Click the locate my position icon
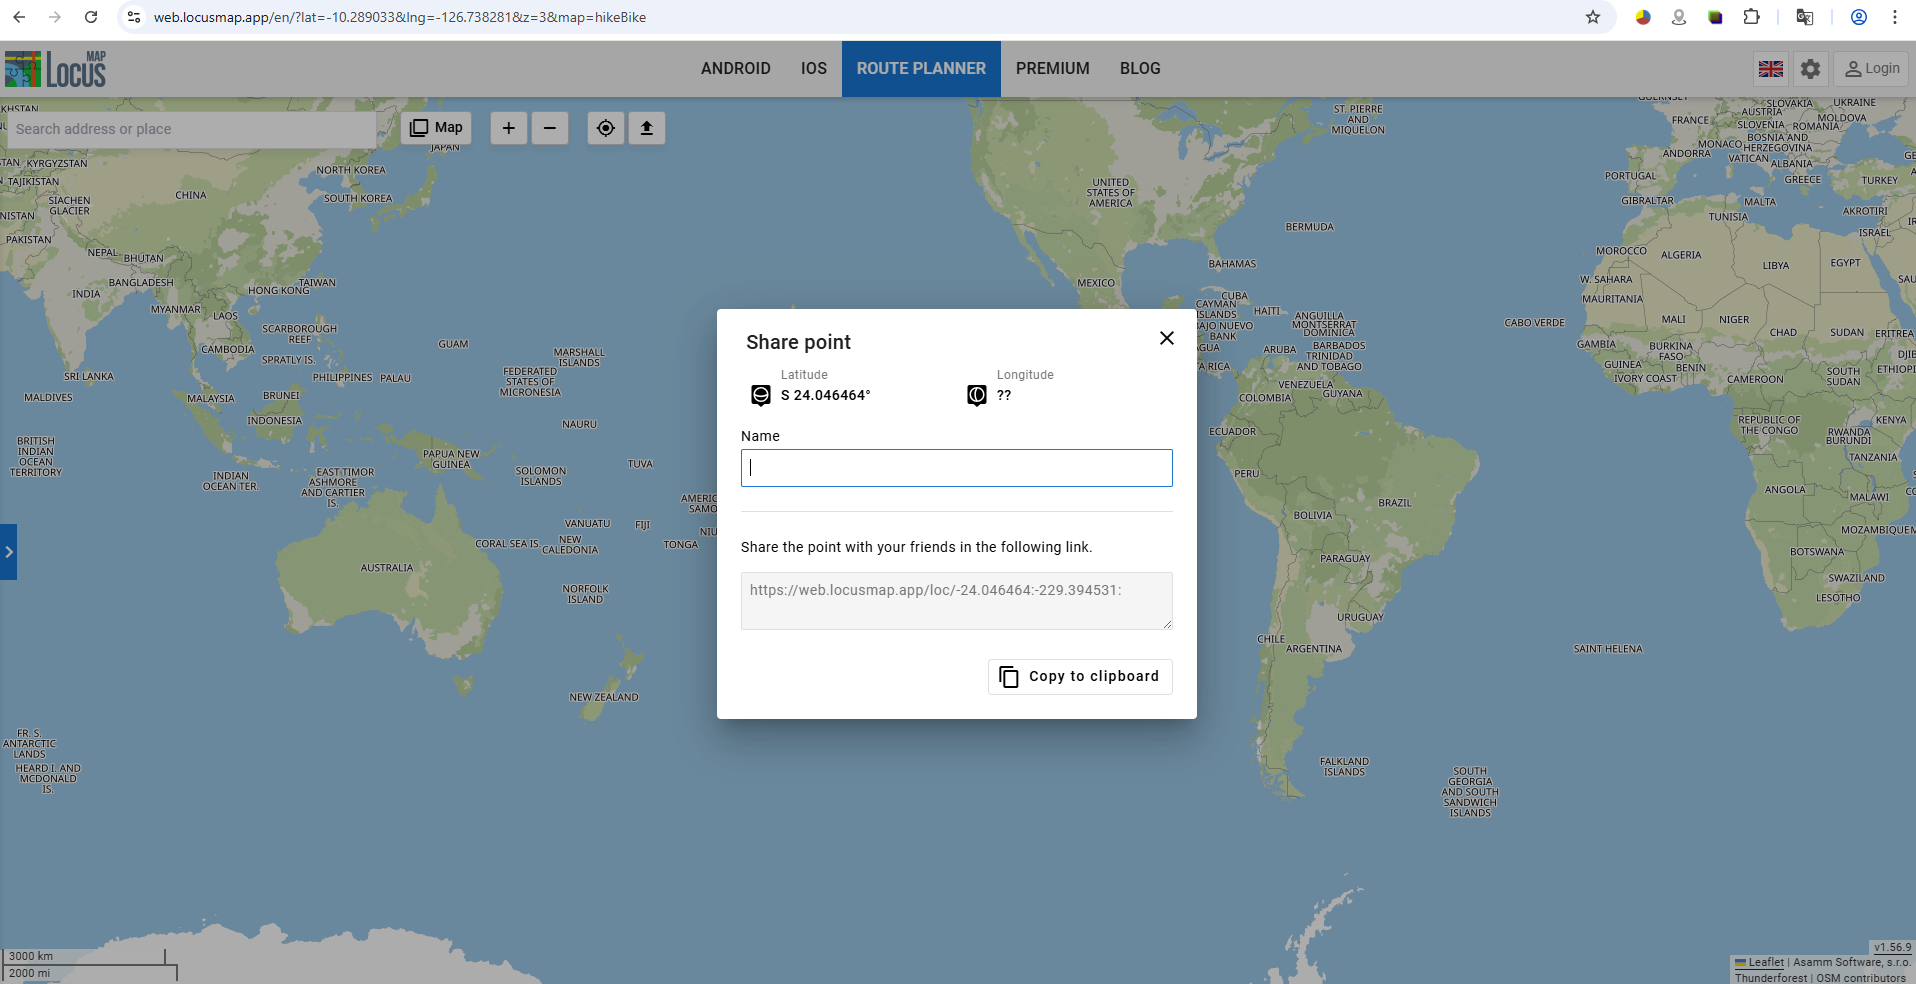Screen dimensions: 1916x984 coord(606,128)
